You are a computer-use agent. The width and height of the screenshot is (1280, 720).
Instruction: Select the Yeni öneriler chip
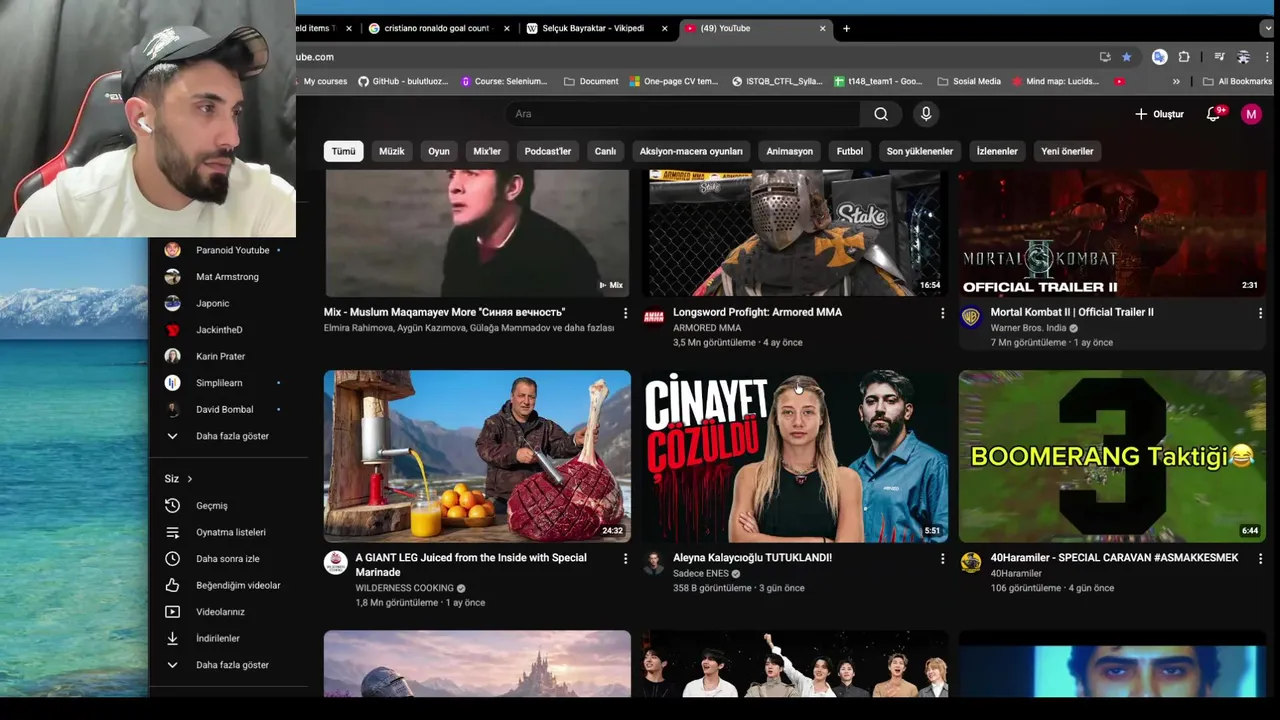point(1067,151)
